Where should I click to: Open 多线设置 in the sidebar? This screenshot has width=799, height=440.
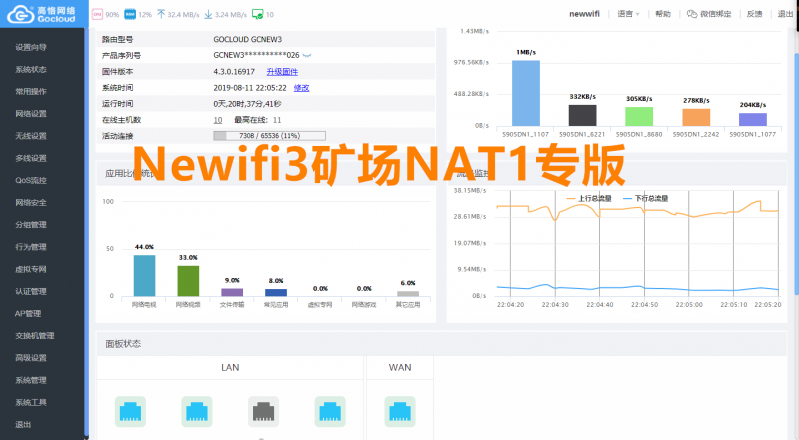tap(31, 158)
